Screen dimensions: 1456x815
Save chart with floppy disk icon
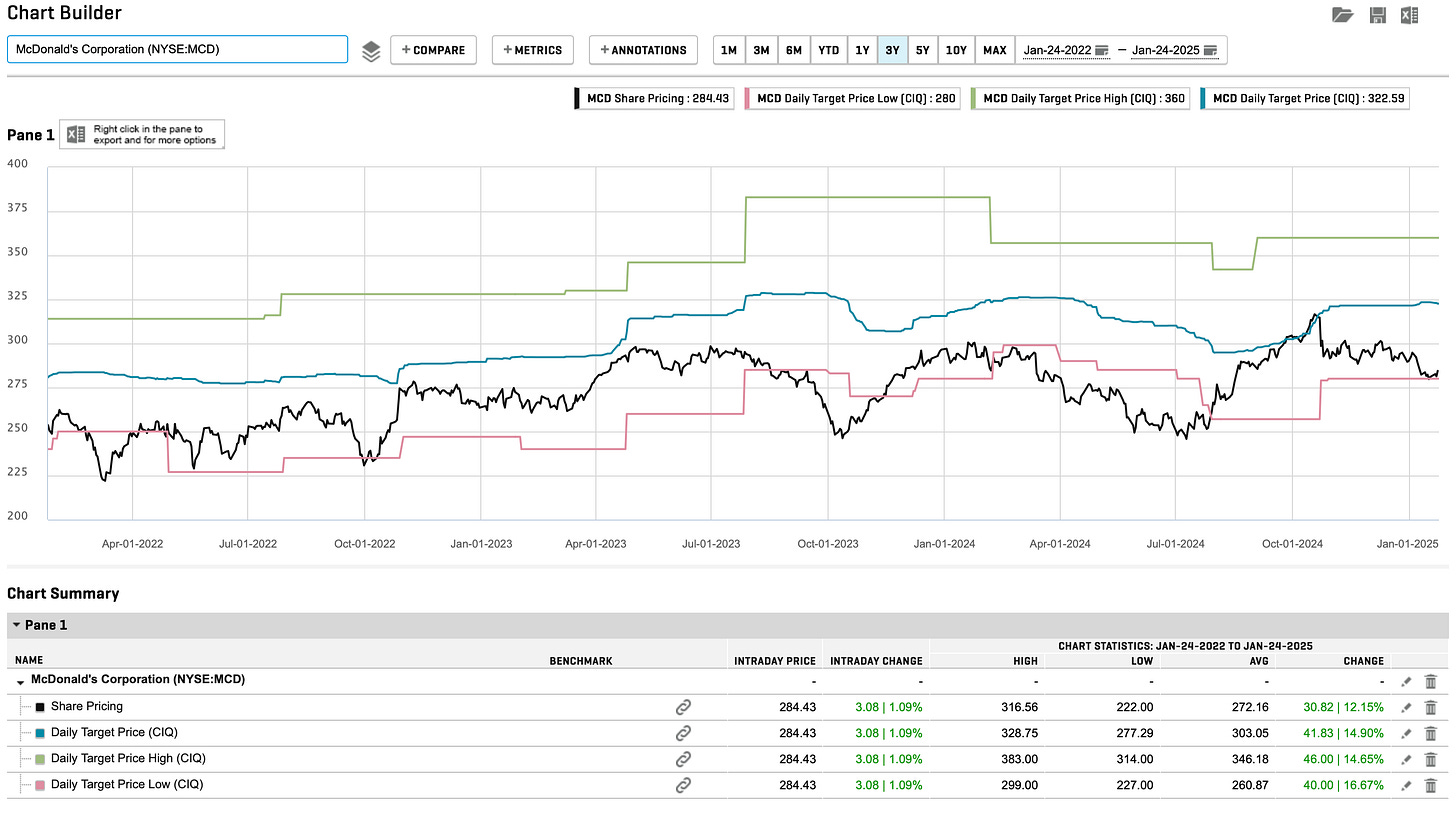[1377, 15]
